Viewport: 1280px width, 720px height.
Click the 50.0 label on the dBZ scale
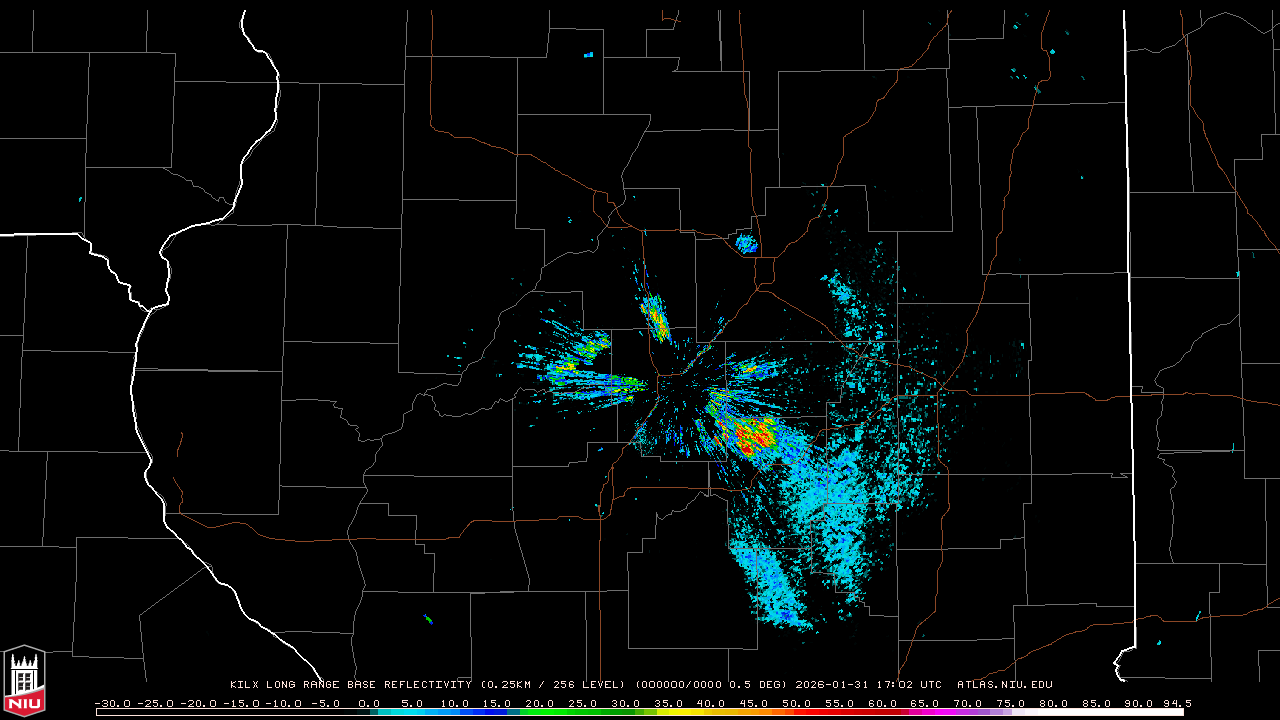pyautogui.click(x=797, y=703)
